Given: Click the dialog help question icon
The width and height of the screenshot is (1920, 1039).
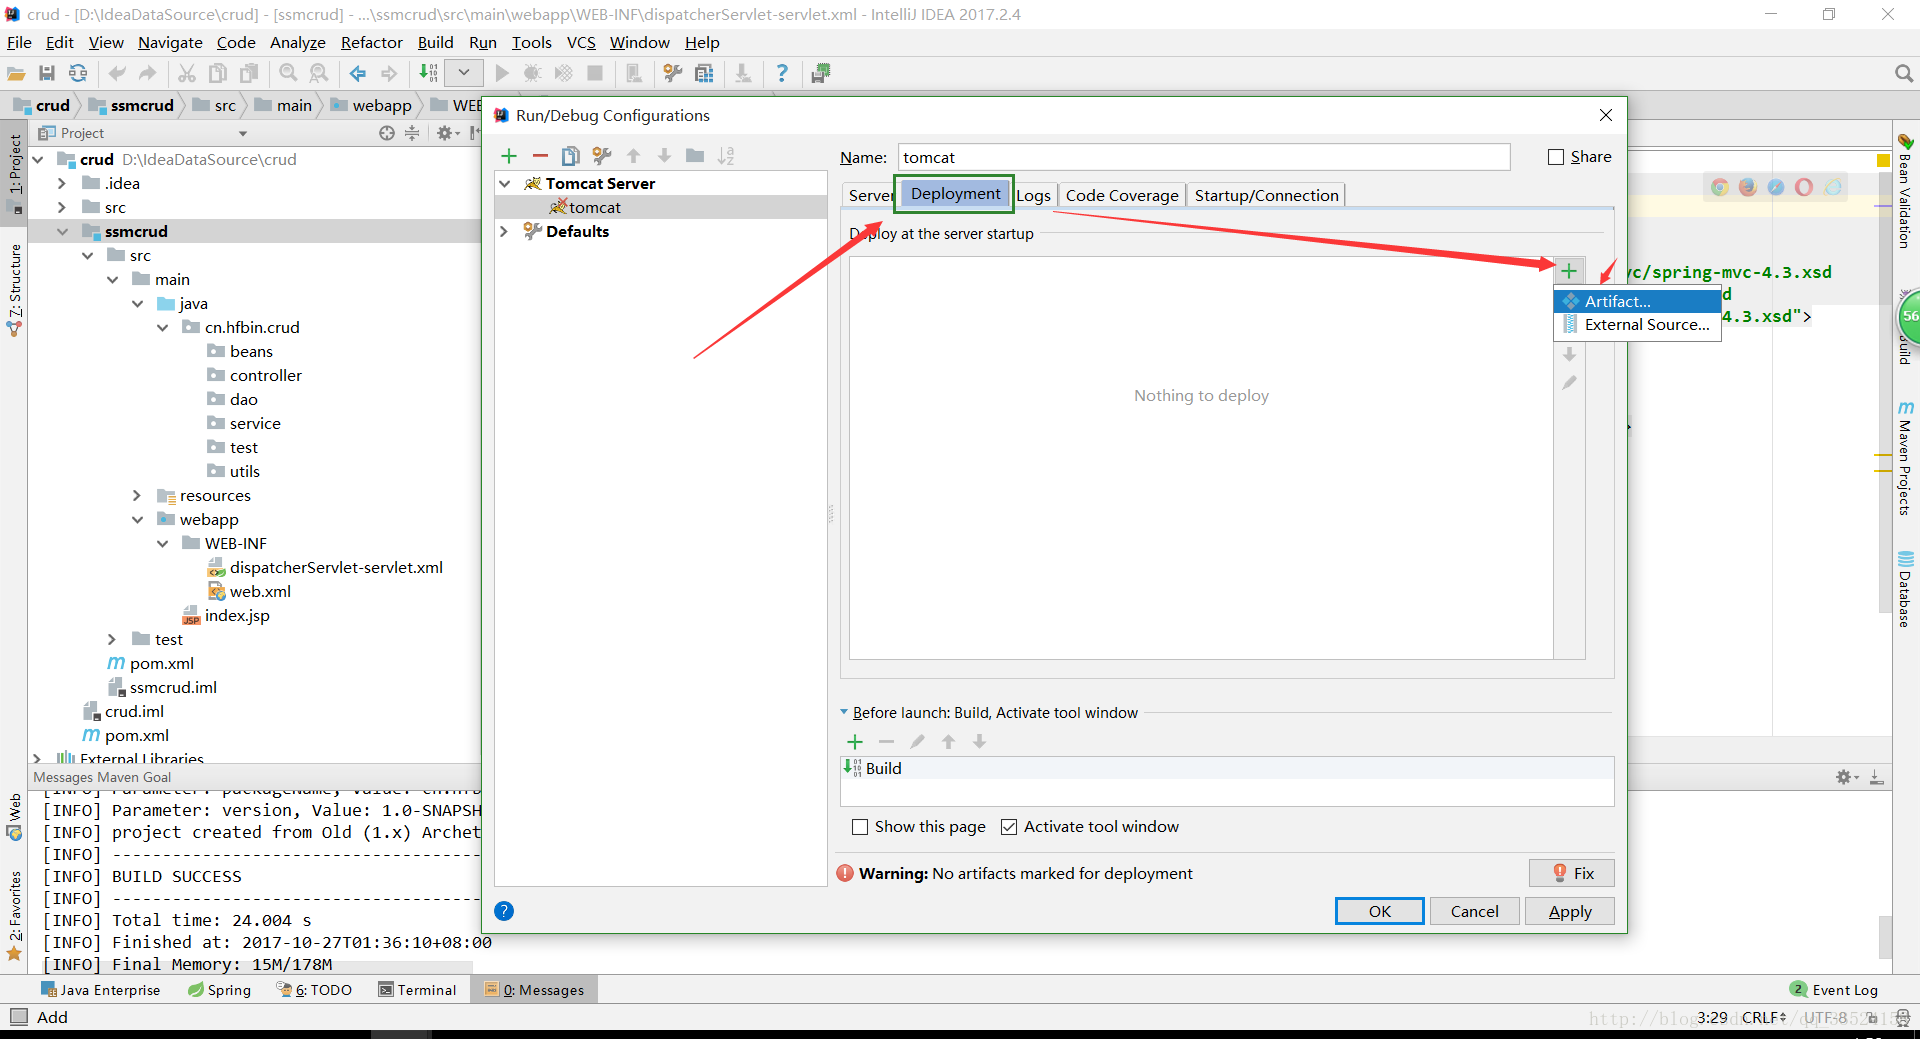Looking at the screenshot, I should click(x=504, y=911).
